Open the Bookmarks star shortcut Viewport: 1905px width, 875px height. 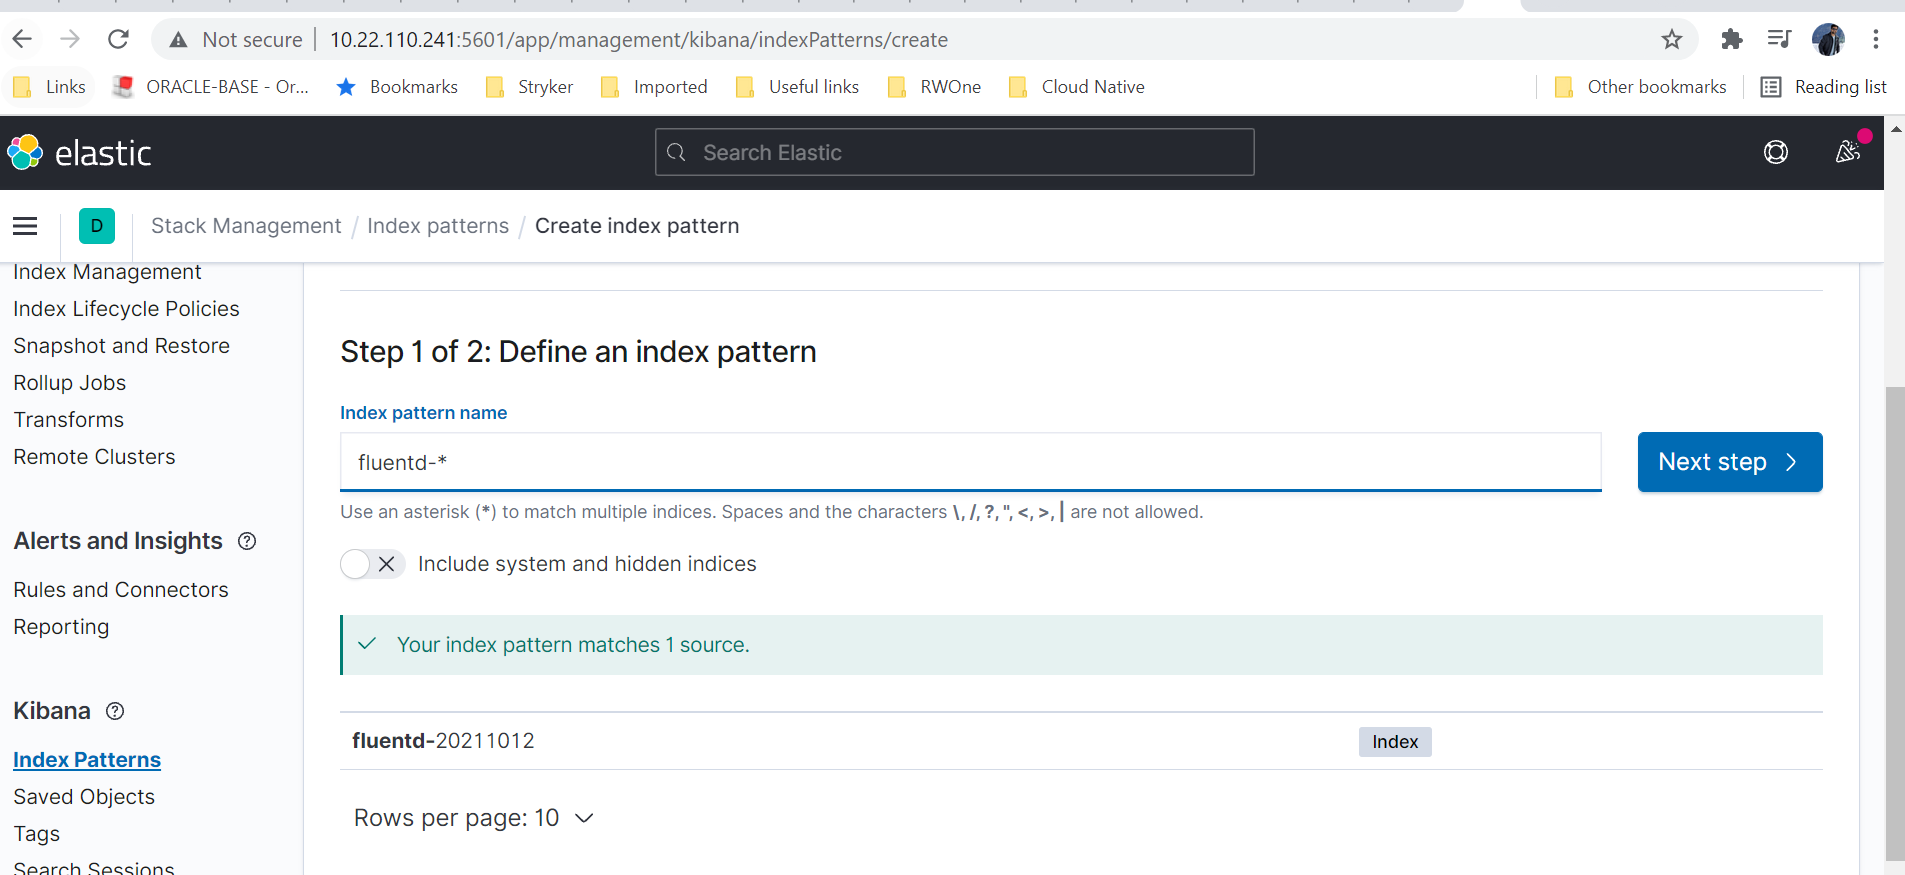pos(397,87)
